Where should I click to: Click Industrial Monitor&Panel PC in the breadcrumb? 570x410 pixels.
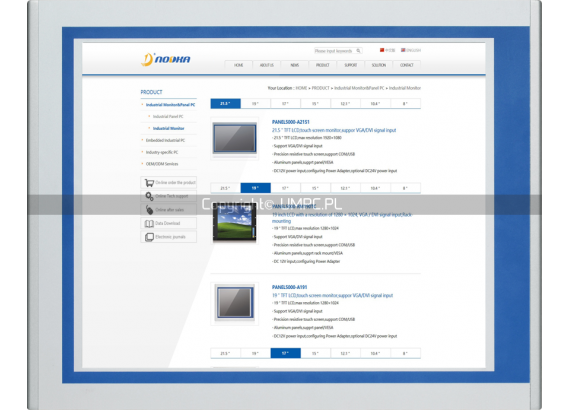(359, 88)
